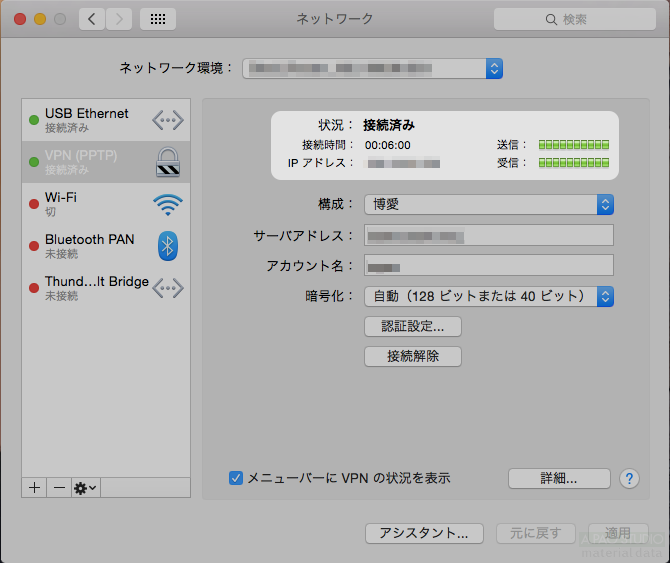This screenshot has width=670, height=563.
Task: Open 詳細... advanced settings
Action: click(x=559, y=478)
